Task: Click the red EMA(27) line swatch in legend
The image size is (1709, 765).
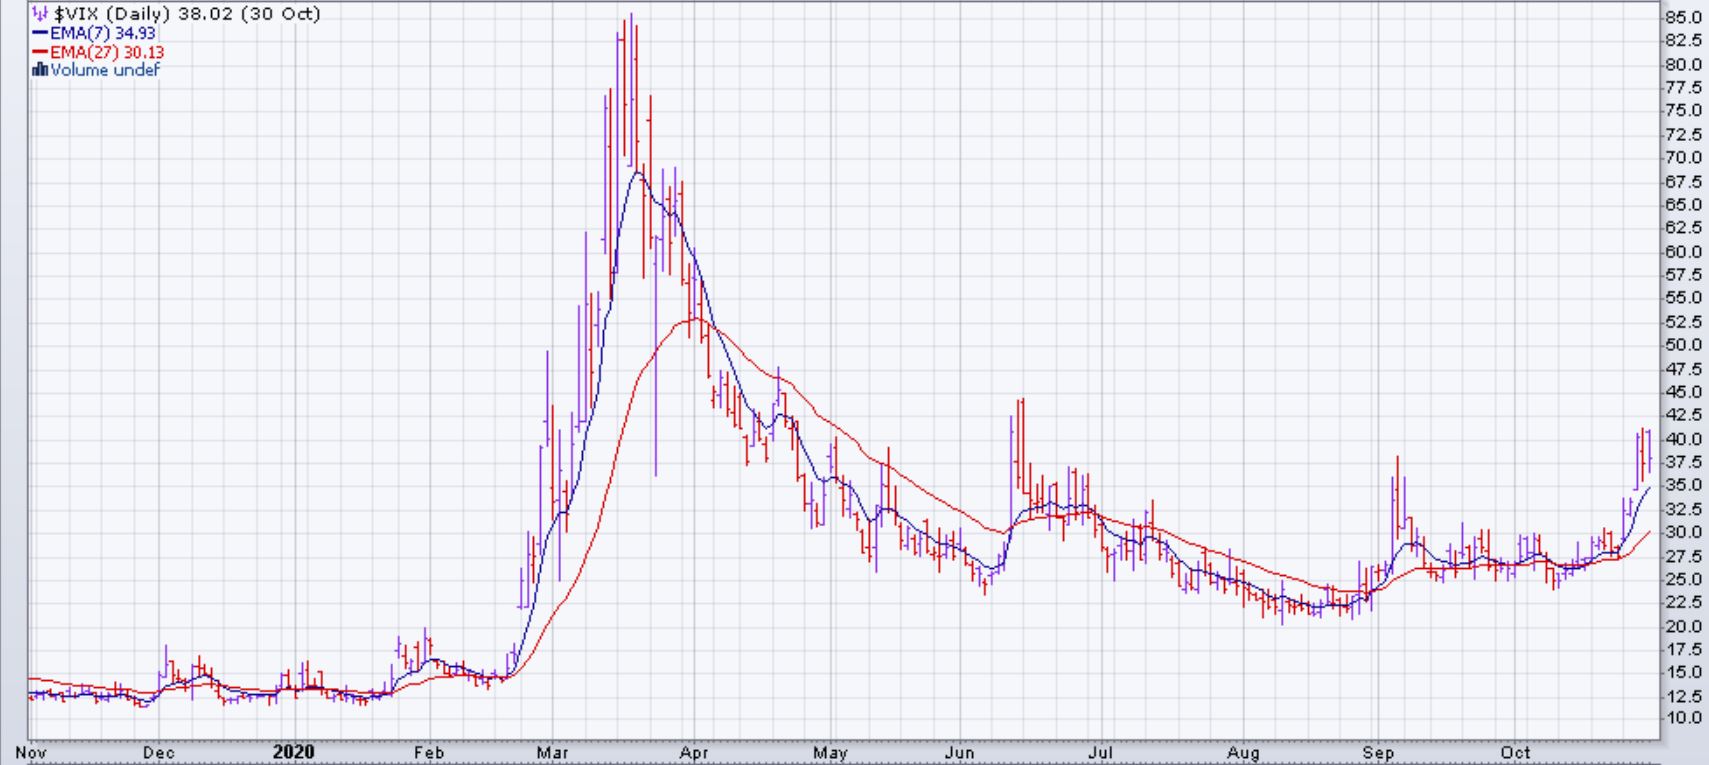Action: tap(40, 52)
